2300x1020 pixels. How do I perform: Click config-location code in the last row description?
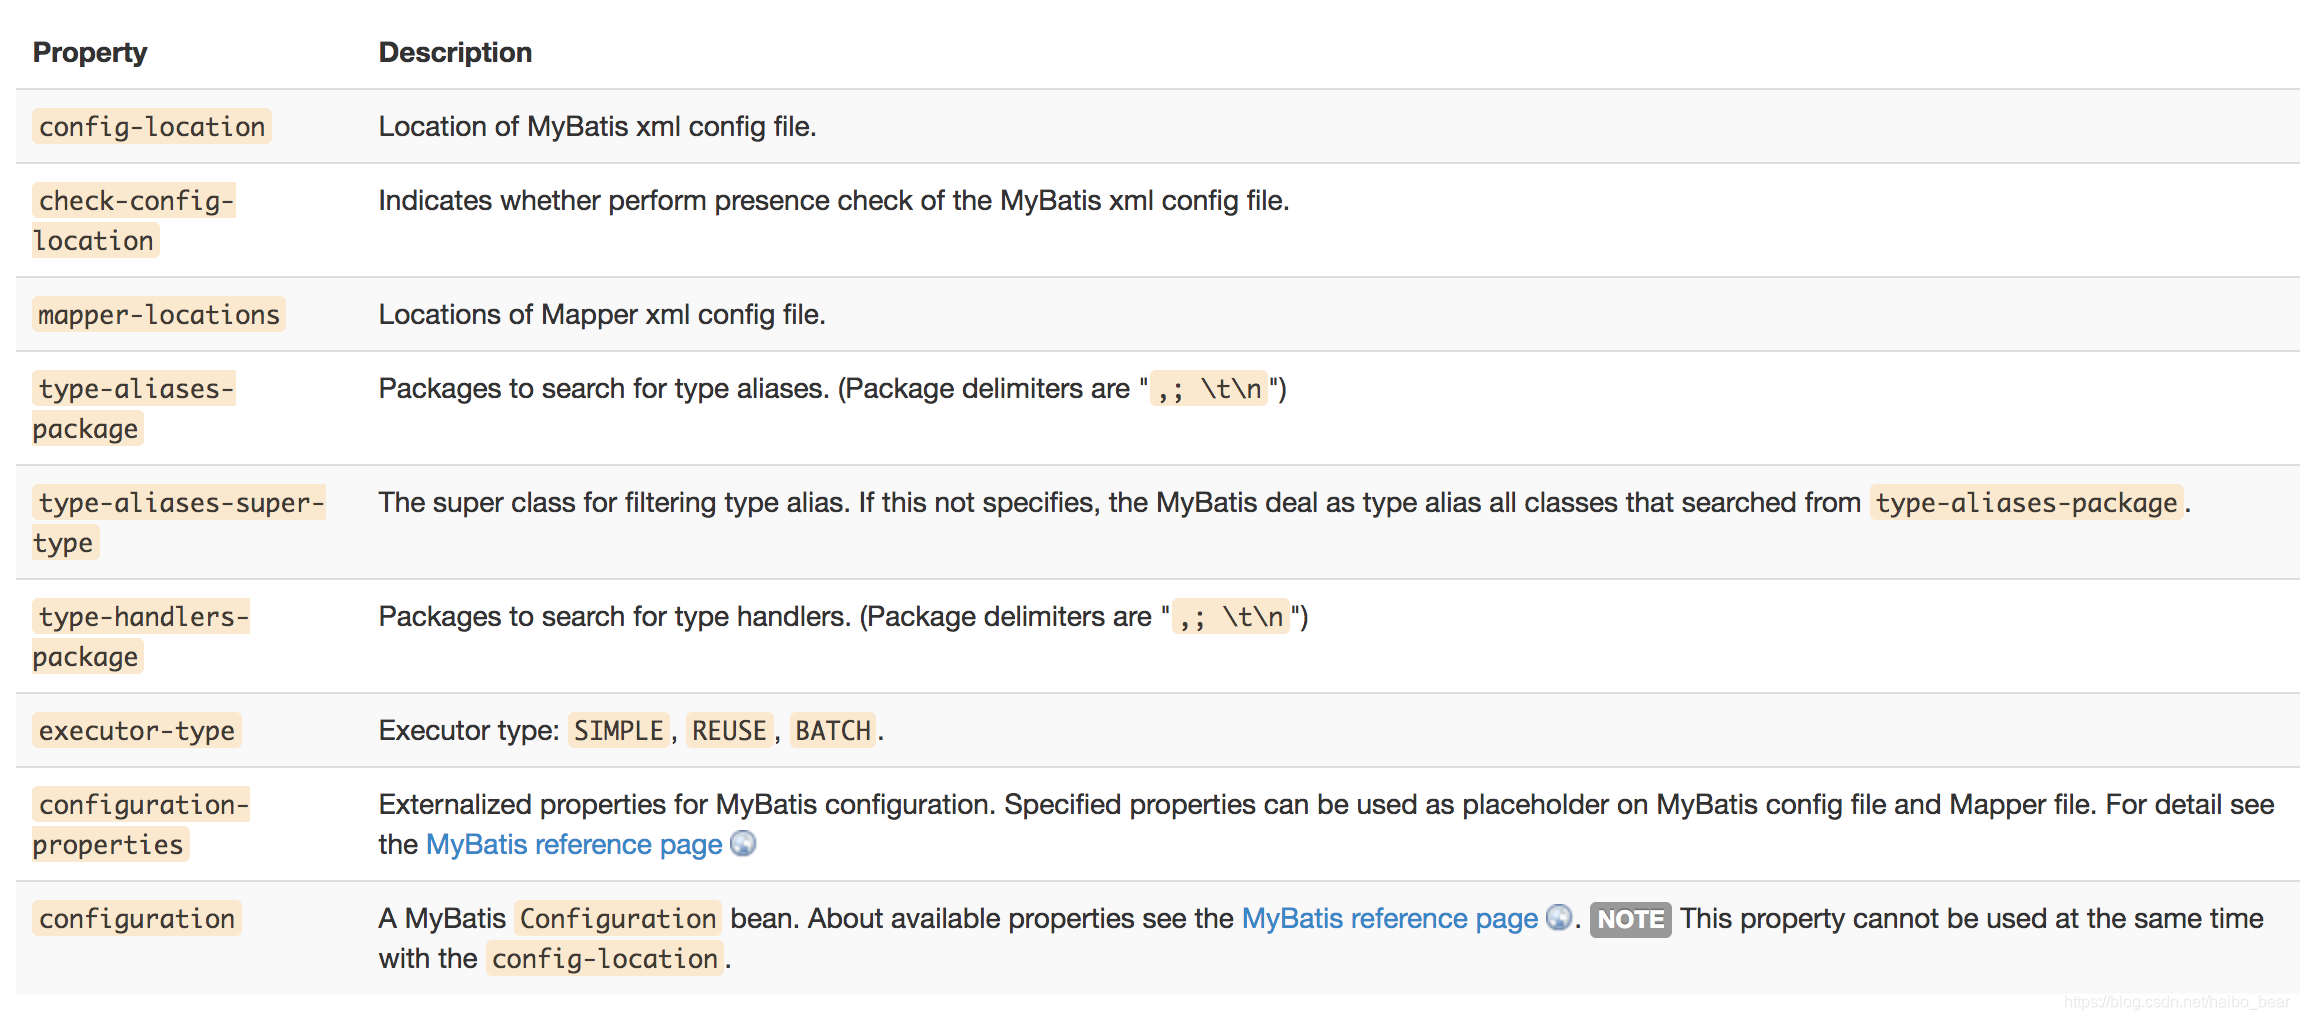click(x=605, y=959)
